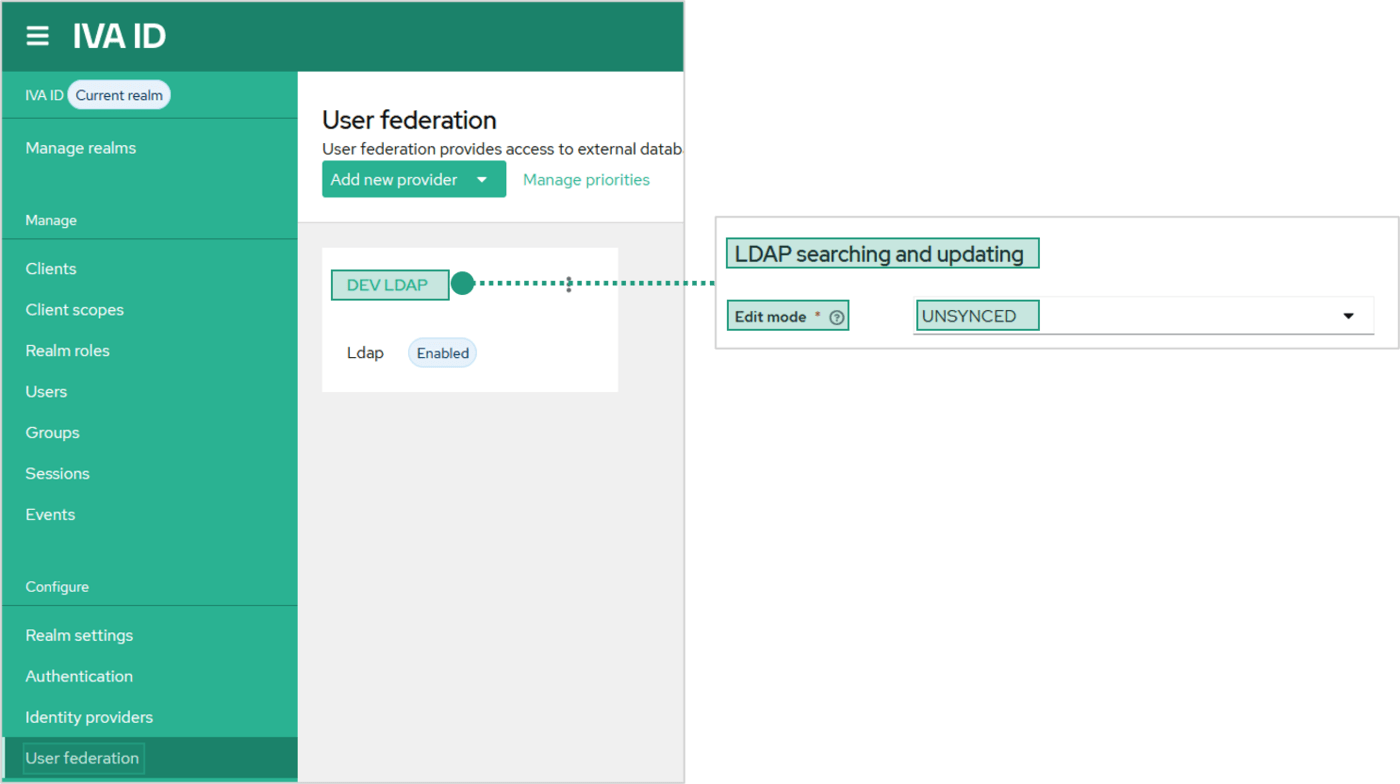Screen dimensions: 1400x784
Task: Open Sessions in the sidebar
Action: click(x=58, y=474)
